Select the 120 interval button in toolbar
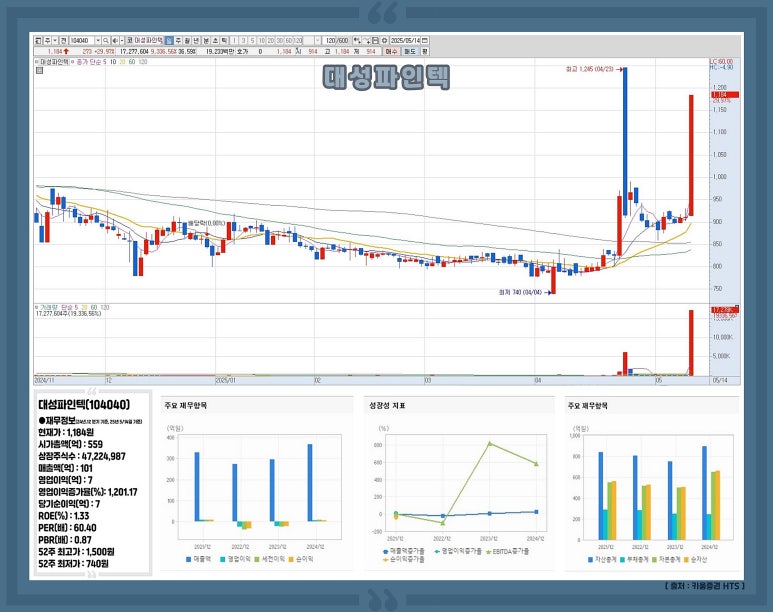The height and width of the screenshot is (612, 773). 298,40
